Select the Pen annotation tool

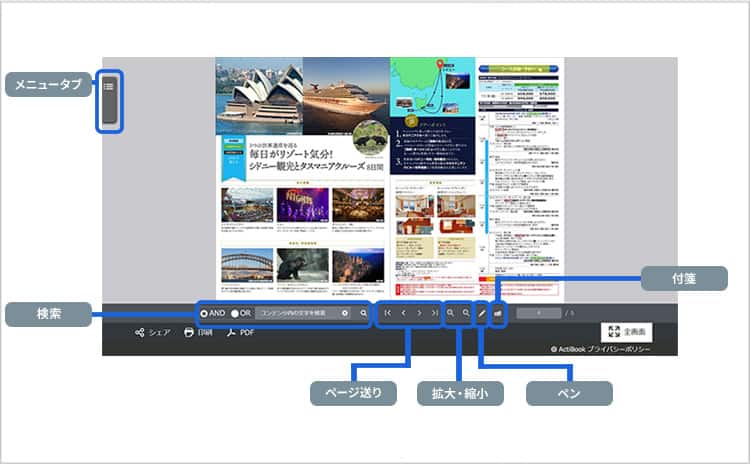coord(482,313)
